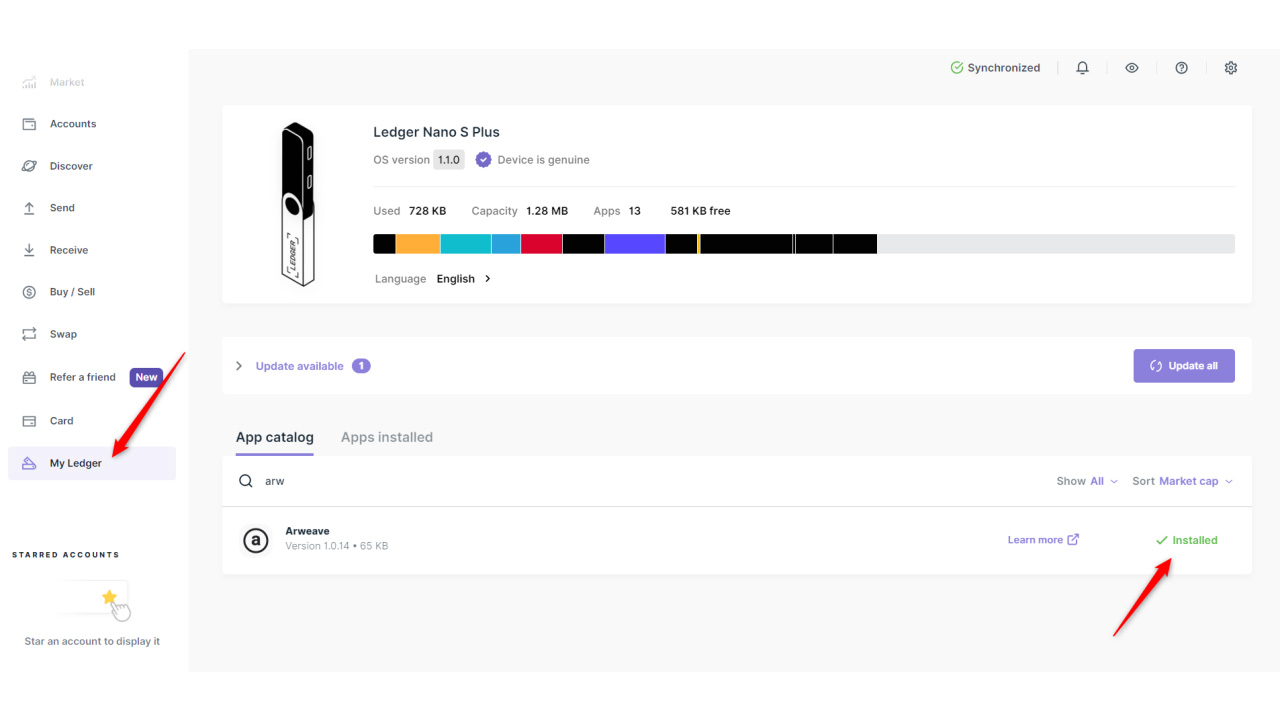Image resolution: width=1280 pixels, height=720 pixels.
Task: Click the update count badge "1"
Action: [x=361, y=366]
